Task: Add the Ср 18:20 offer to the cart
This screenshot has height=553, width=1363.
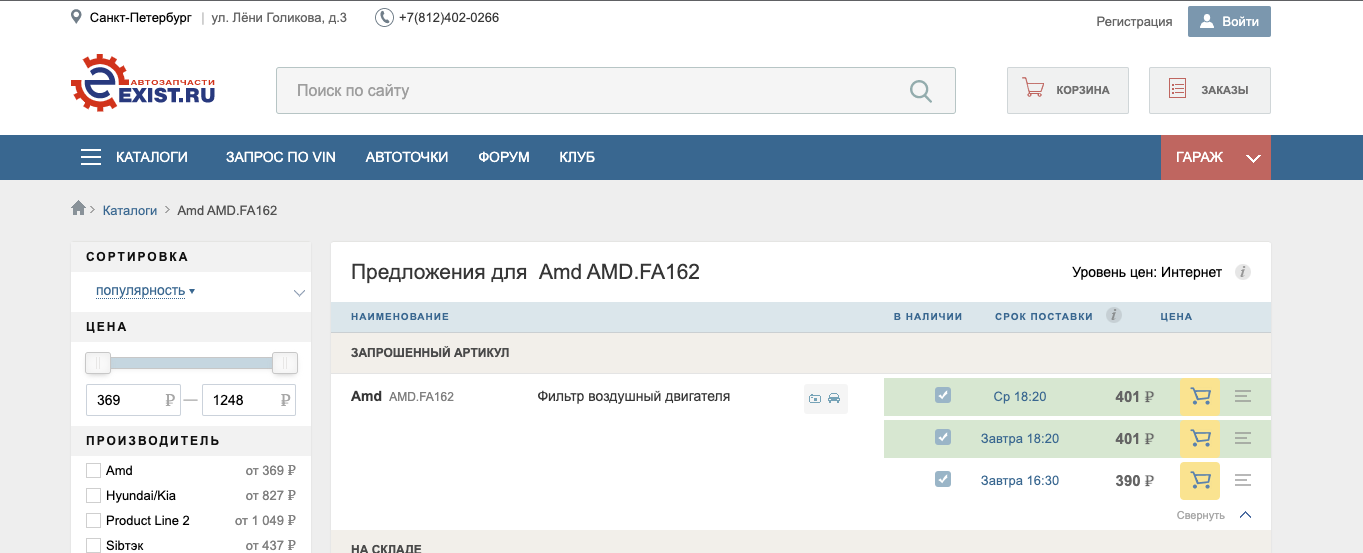Action: [x=1200, y=397]
